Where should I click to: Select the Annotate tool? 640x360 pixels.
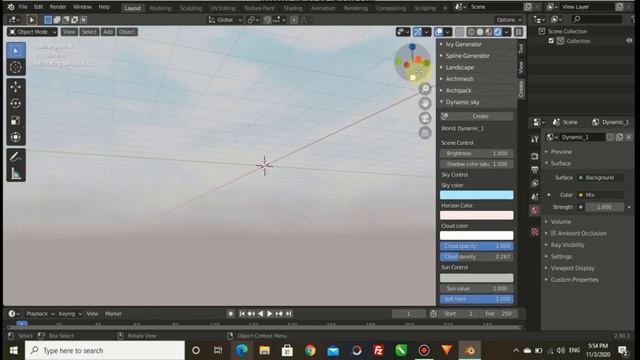16,156
